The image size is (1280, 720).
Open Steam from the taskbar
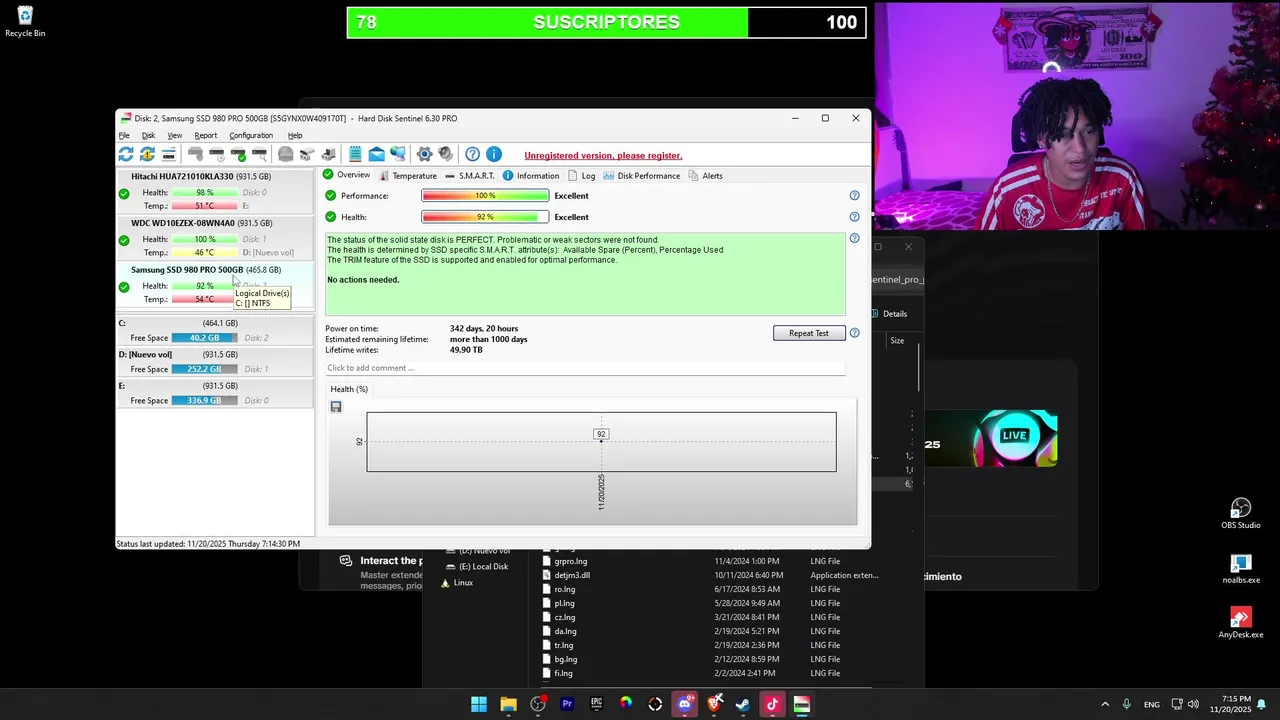(743, 704)
